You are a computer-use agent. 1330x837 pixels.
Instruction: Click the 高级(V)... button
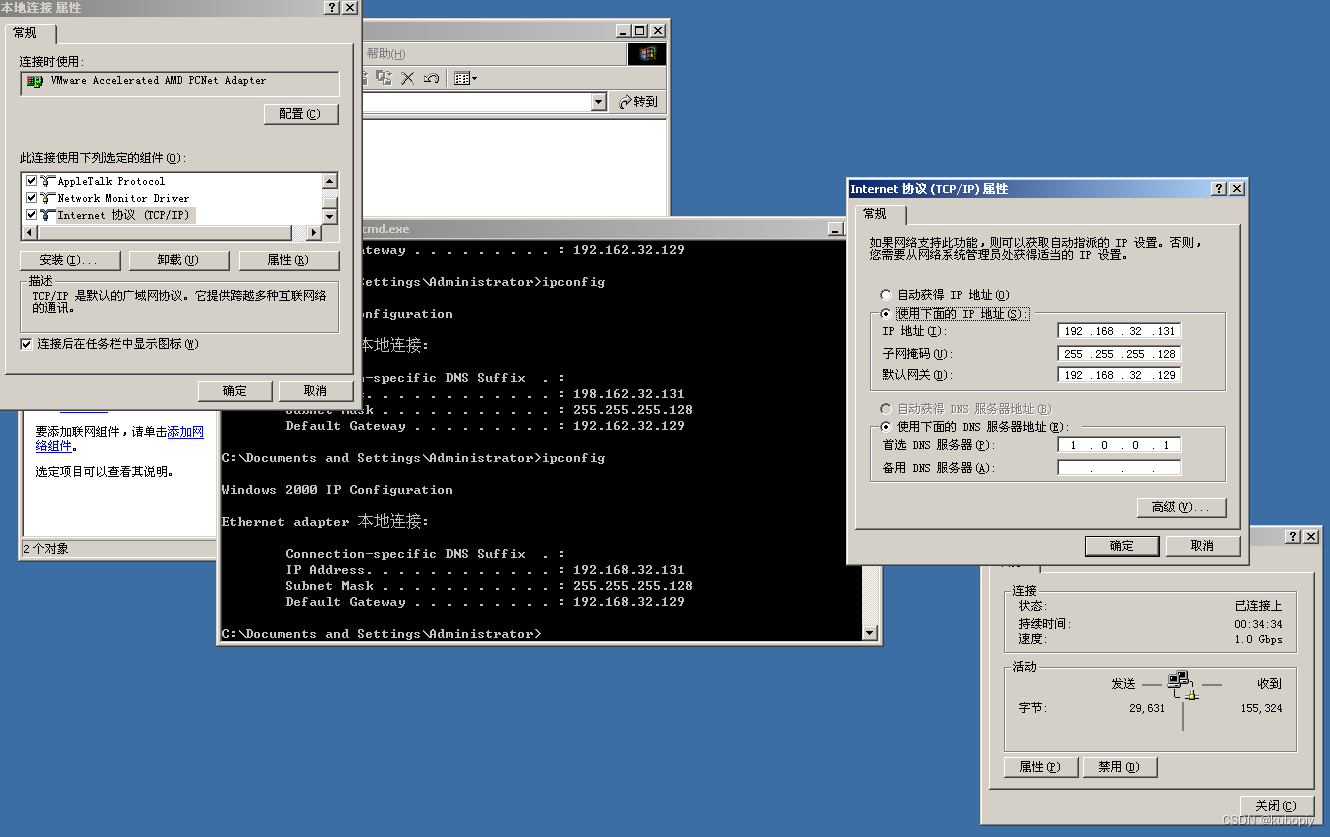click(1181, 507)
